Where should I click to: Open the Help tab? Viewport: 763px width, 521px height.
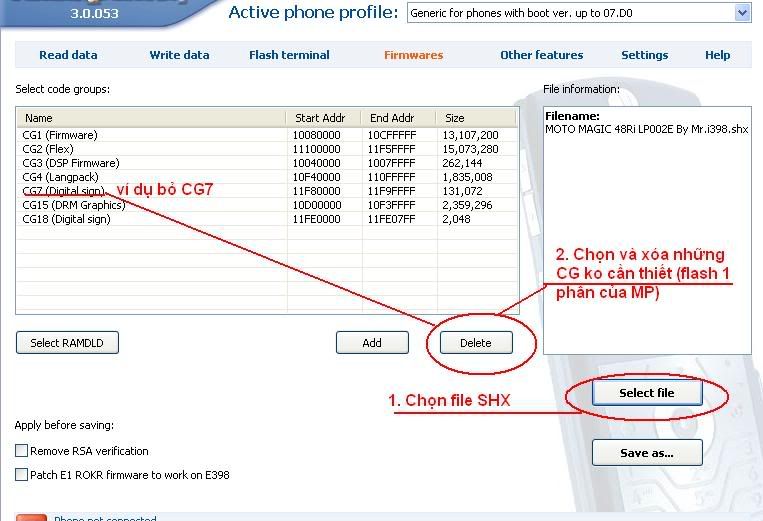click(x=717, y=55)
